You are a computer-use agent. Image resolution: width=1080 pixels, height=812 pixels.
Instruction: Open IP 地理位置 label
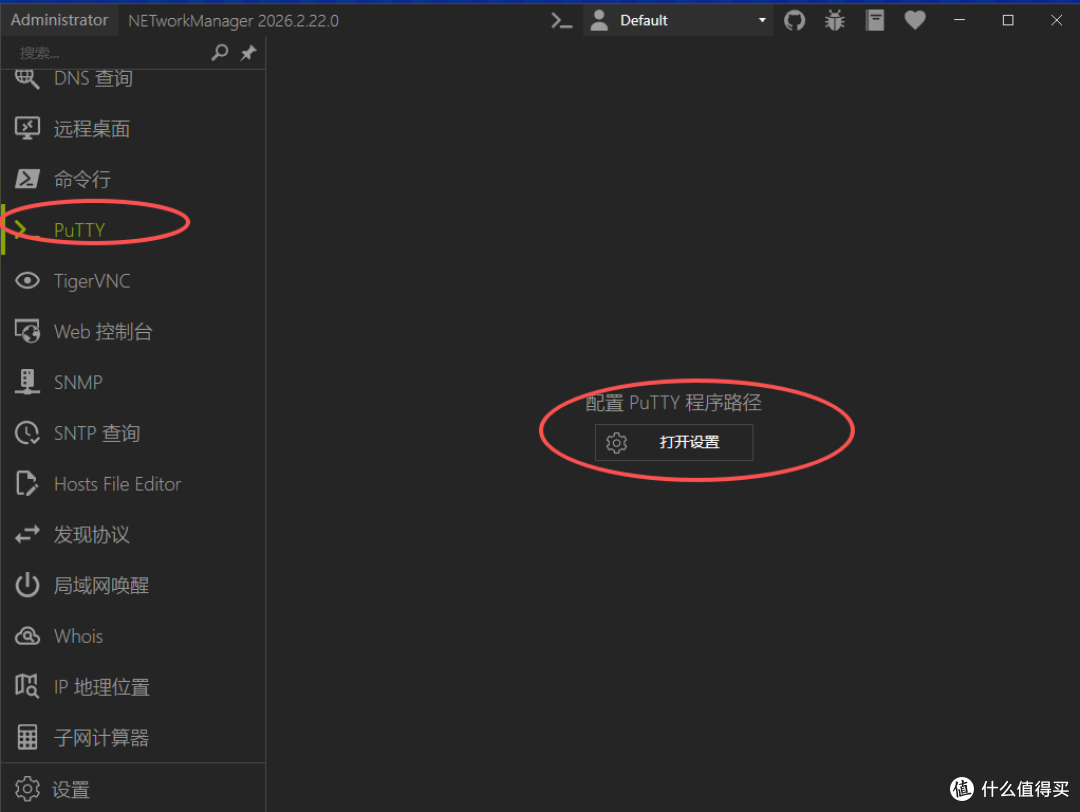102,687
